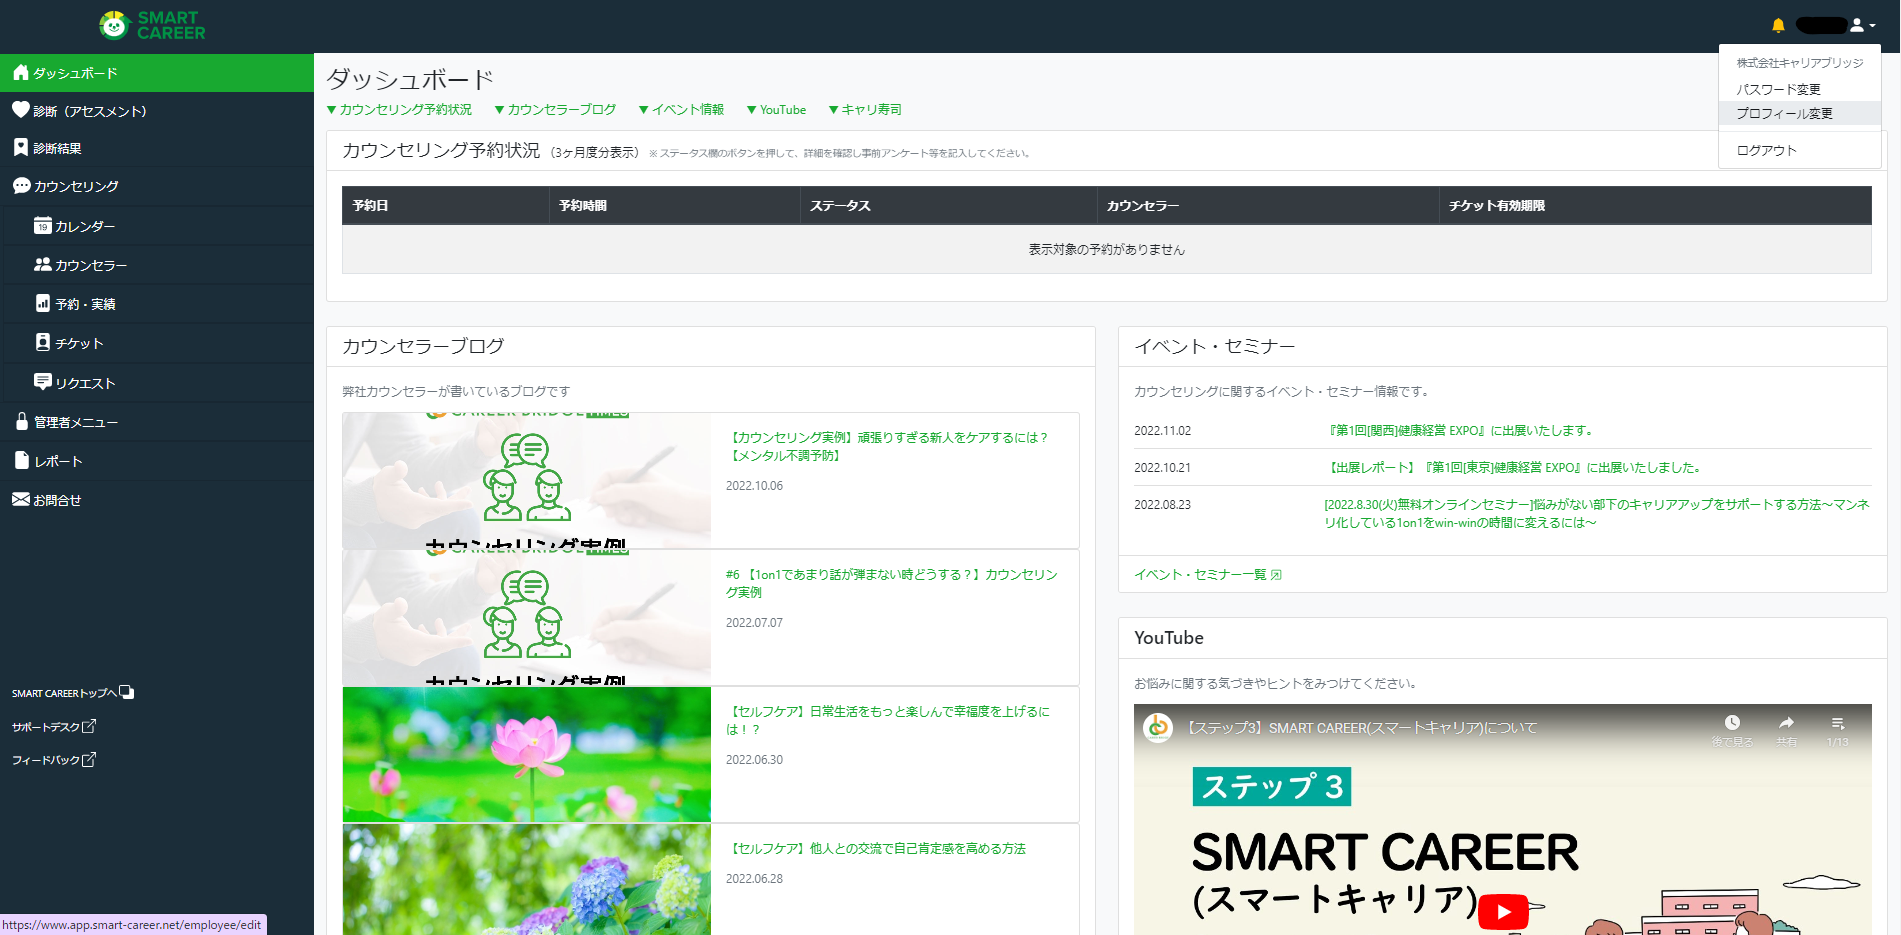This screenshot has width=1901, height=935.
Task: Jump to カウンセリング予約状況 anchor
Action: pos(400,110)
